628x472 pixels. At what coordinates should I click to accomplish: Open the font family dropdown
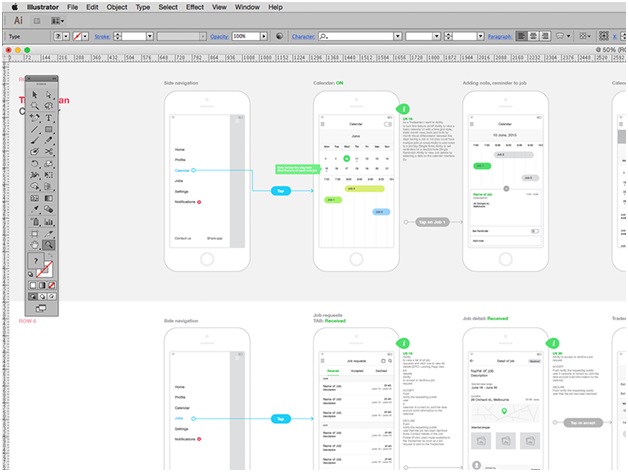pos(396,35)
